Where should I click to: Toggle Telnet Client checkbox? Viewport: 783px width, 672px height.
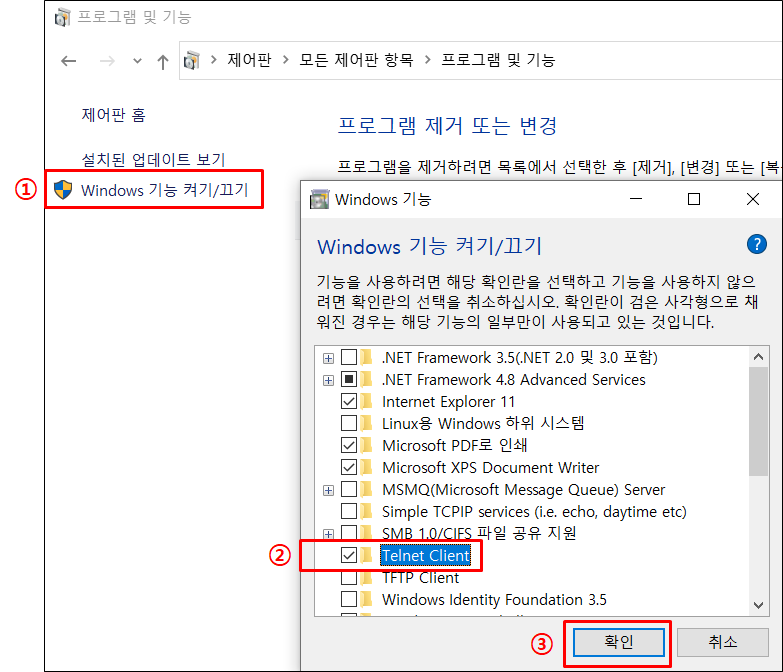click(349, 555)
